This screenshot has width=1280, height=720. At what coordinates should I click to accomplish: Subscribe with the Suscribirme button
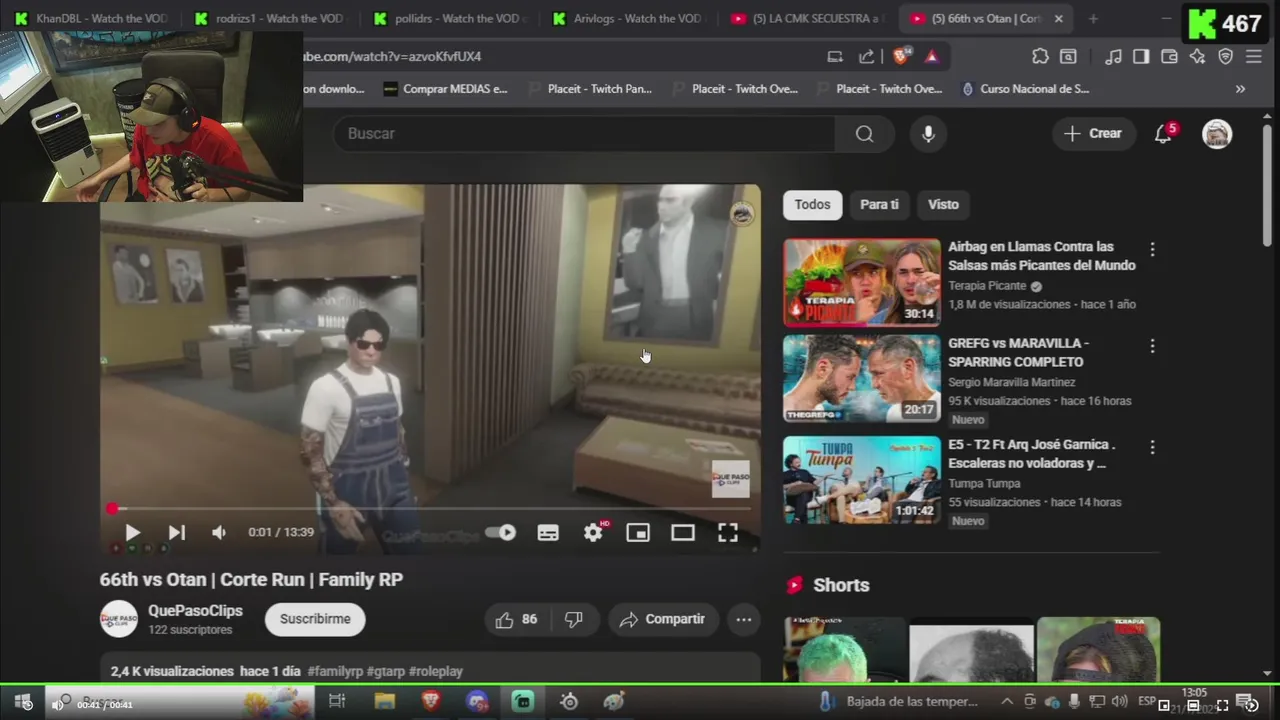click(x=315, y=619)
